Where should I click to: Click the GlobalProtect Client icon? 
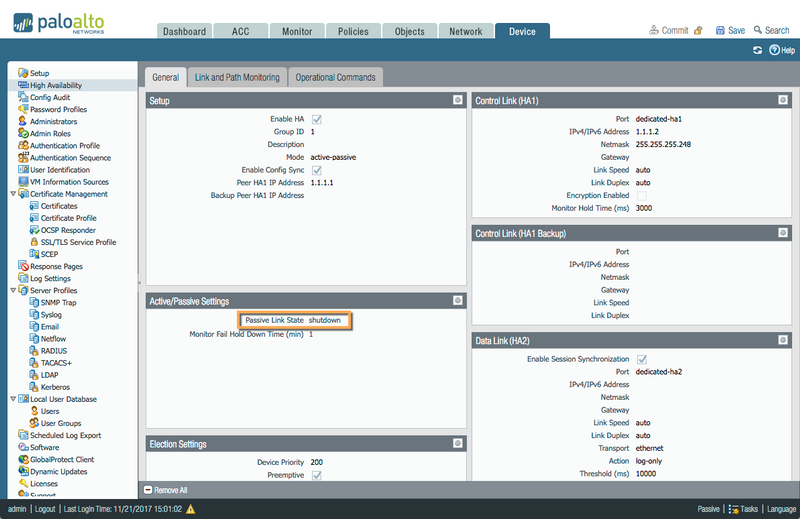click(23, 459)
